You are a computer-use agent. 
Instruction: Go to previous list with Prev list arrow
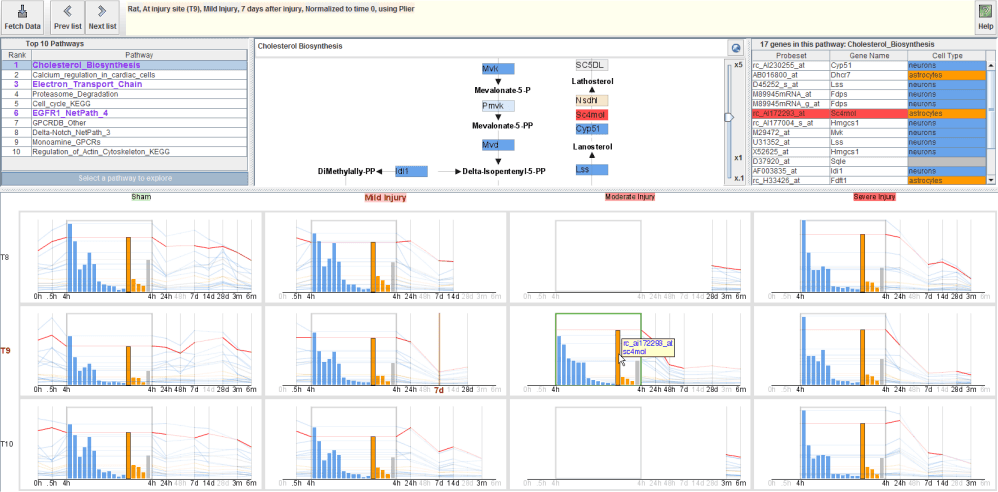tap(68, 16)
